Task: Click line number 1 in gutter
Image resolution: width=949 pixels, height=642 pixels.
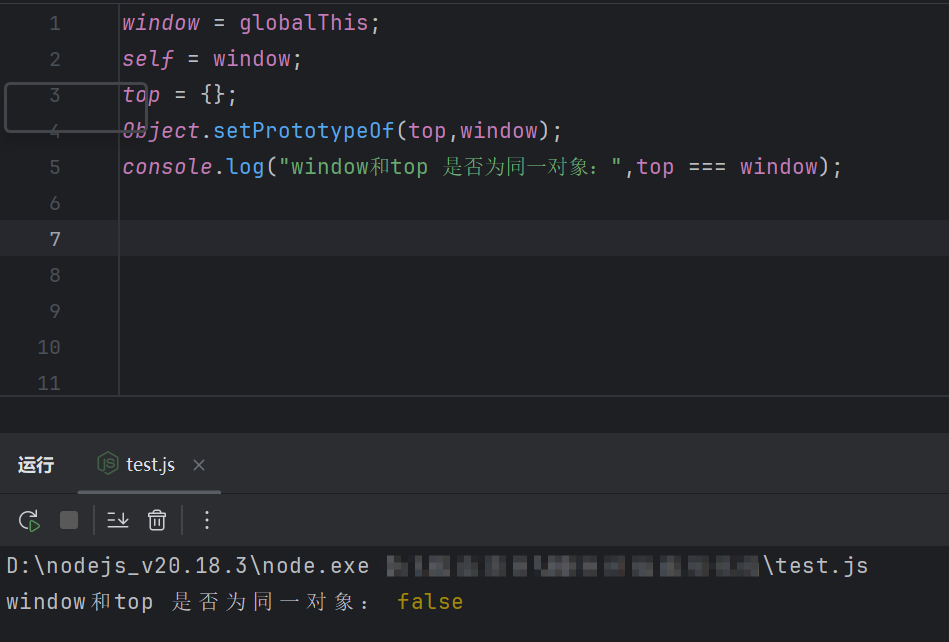Action: coord(54,23)
